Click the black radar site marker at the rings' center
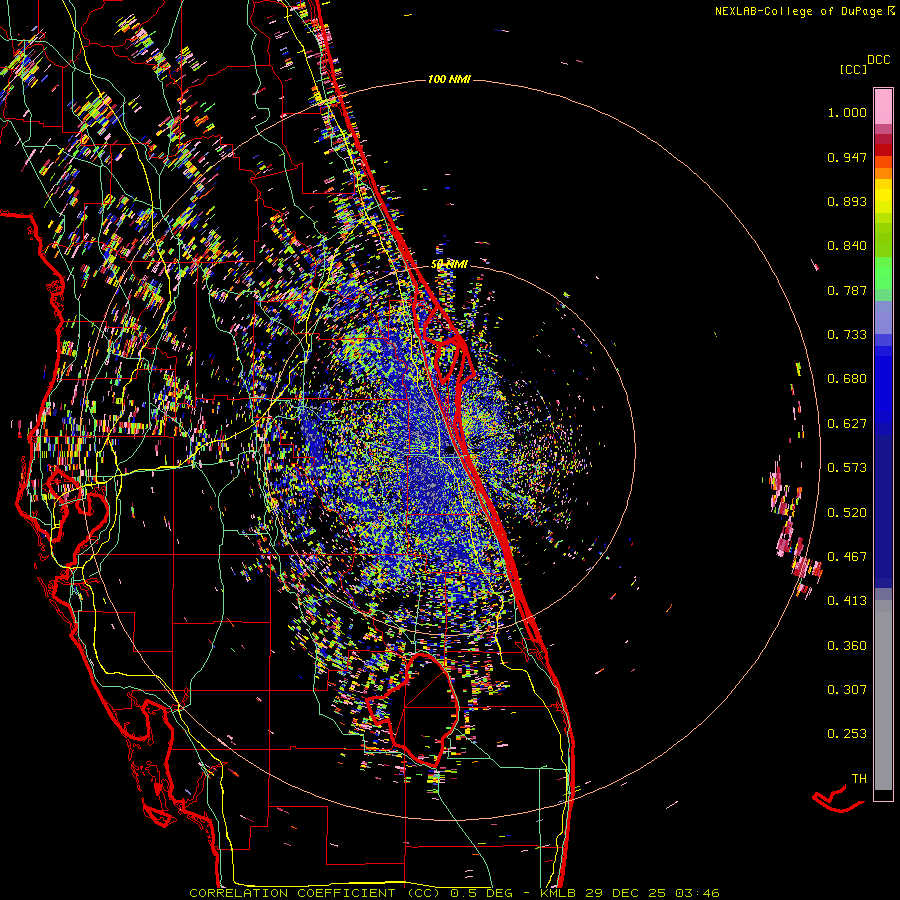 point(449,450)
